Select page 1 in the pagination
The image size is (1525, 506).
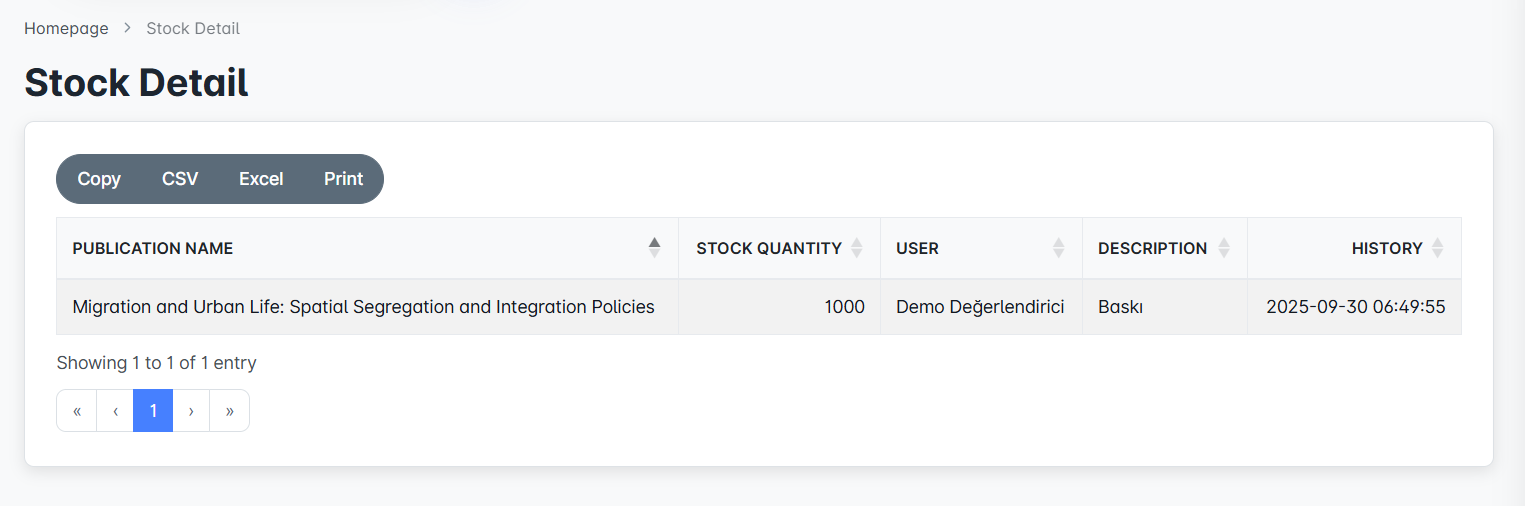[153, 411]
